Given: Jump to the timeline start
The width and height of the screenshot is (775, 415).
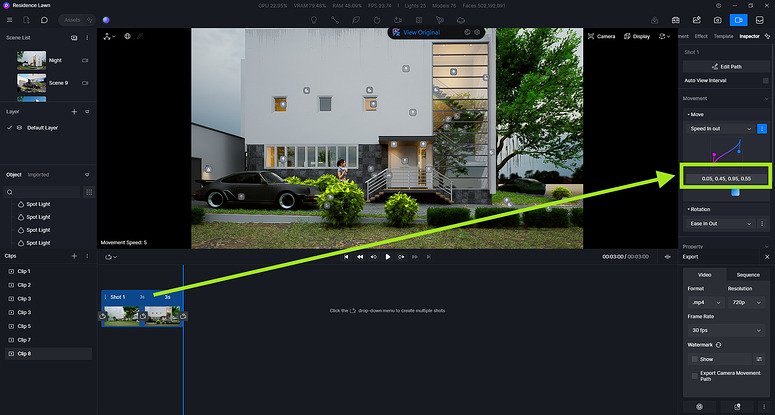Looking at the screenshot, I should click(x=346, y=257).
